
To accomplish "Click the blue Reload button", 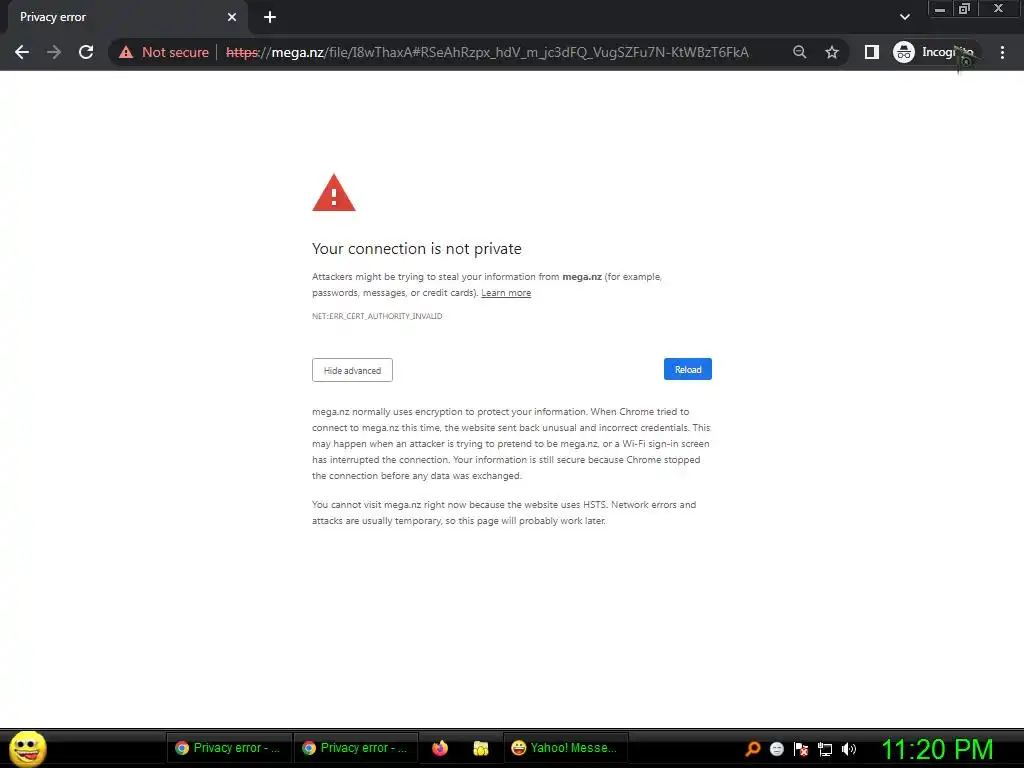I will coord(688,370).
